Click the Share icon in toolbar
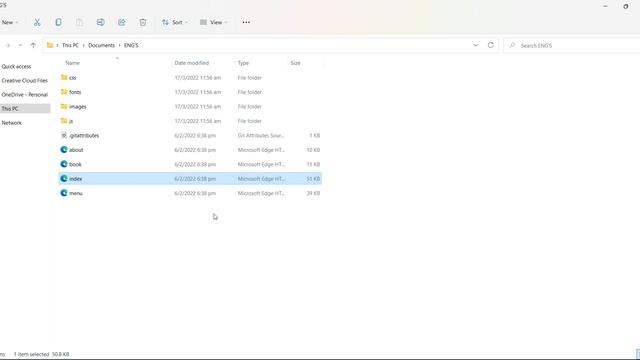 (x=122, y=22)
